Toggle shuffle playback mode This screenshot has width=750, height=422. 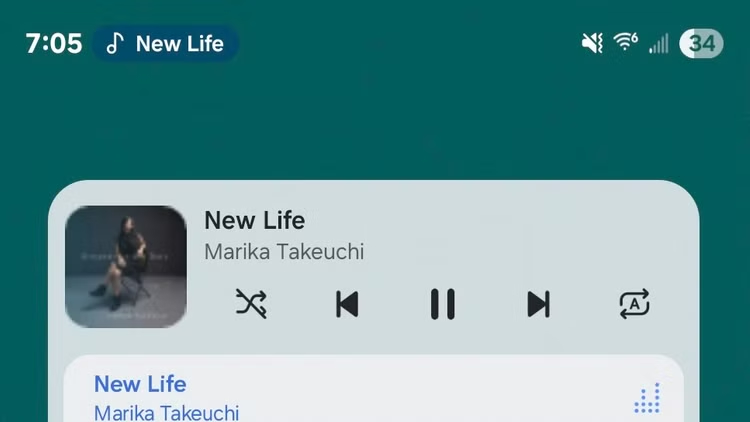tap(251, 303)
